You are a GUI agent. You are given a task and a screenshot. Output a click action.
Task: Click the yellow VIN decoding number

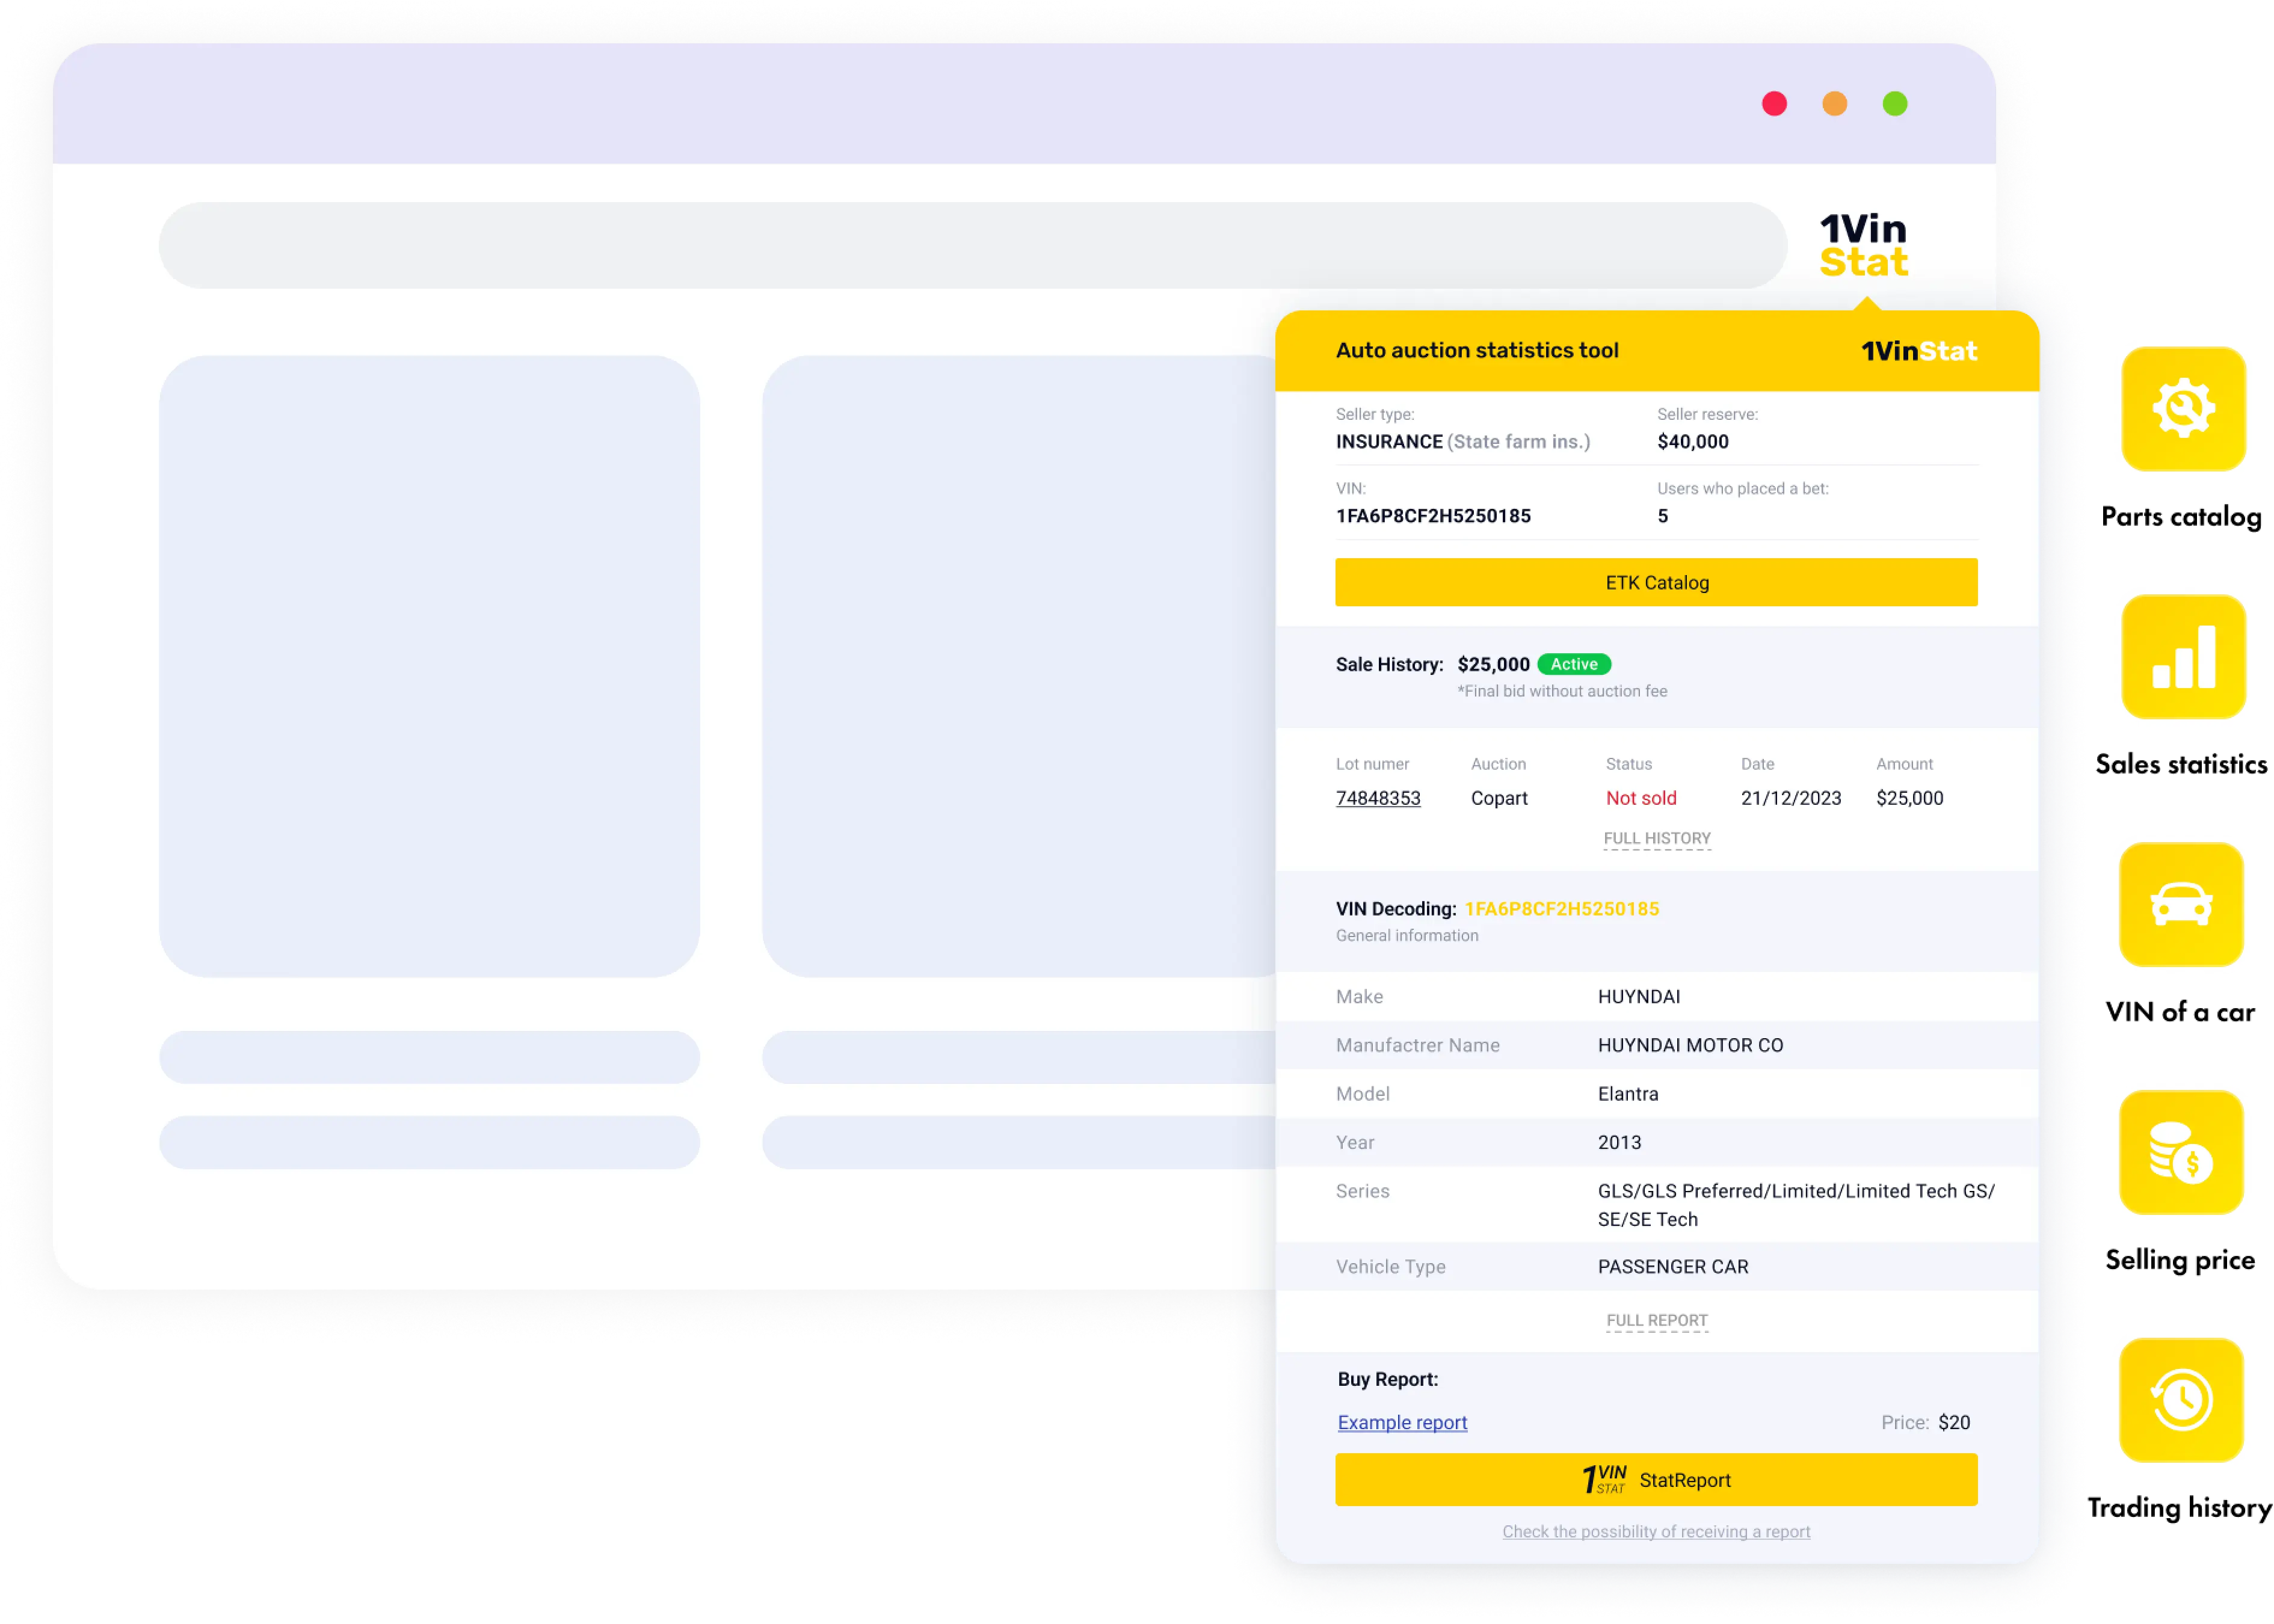pyautogui.click(x=1561, y=909)
